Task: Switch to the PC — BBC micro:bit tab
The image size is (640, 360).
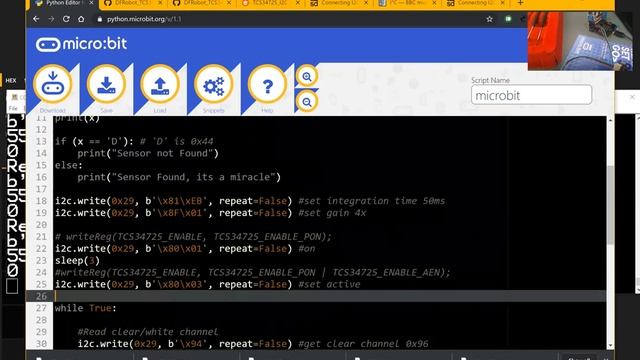Action: [407, 3]
